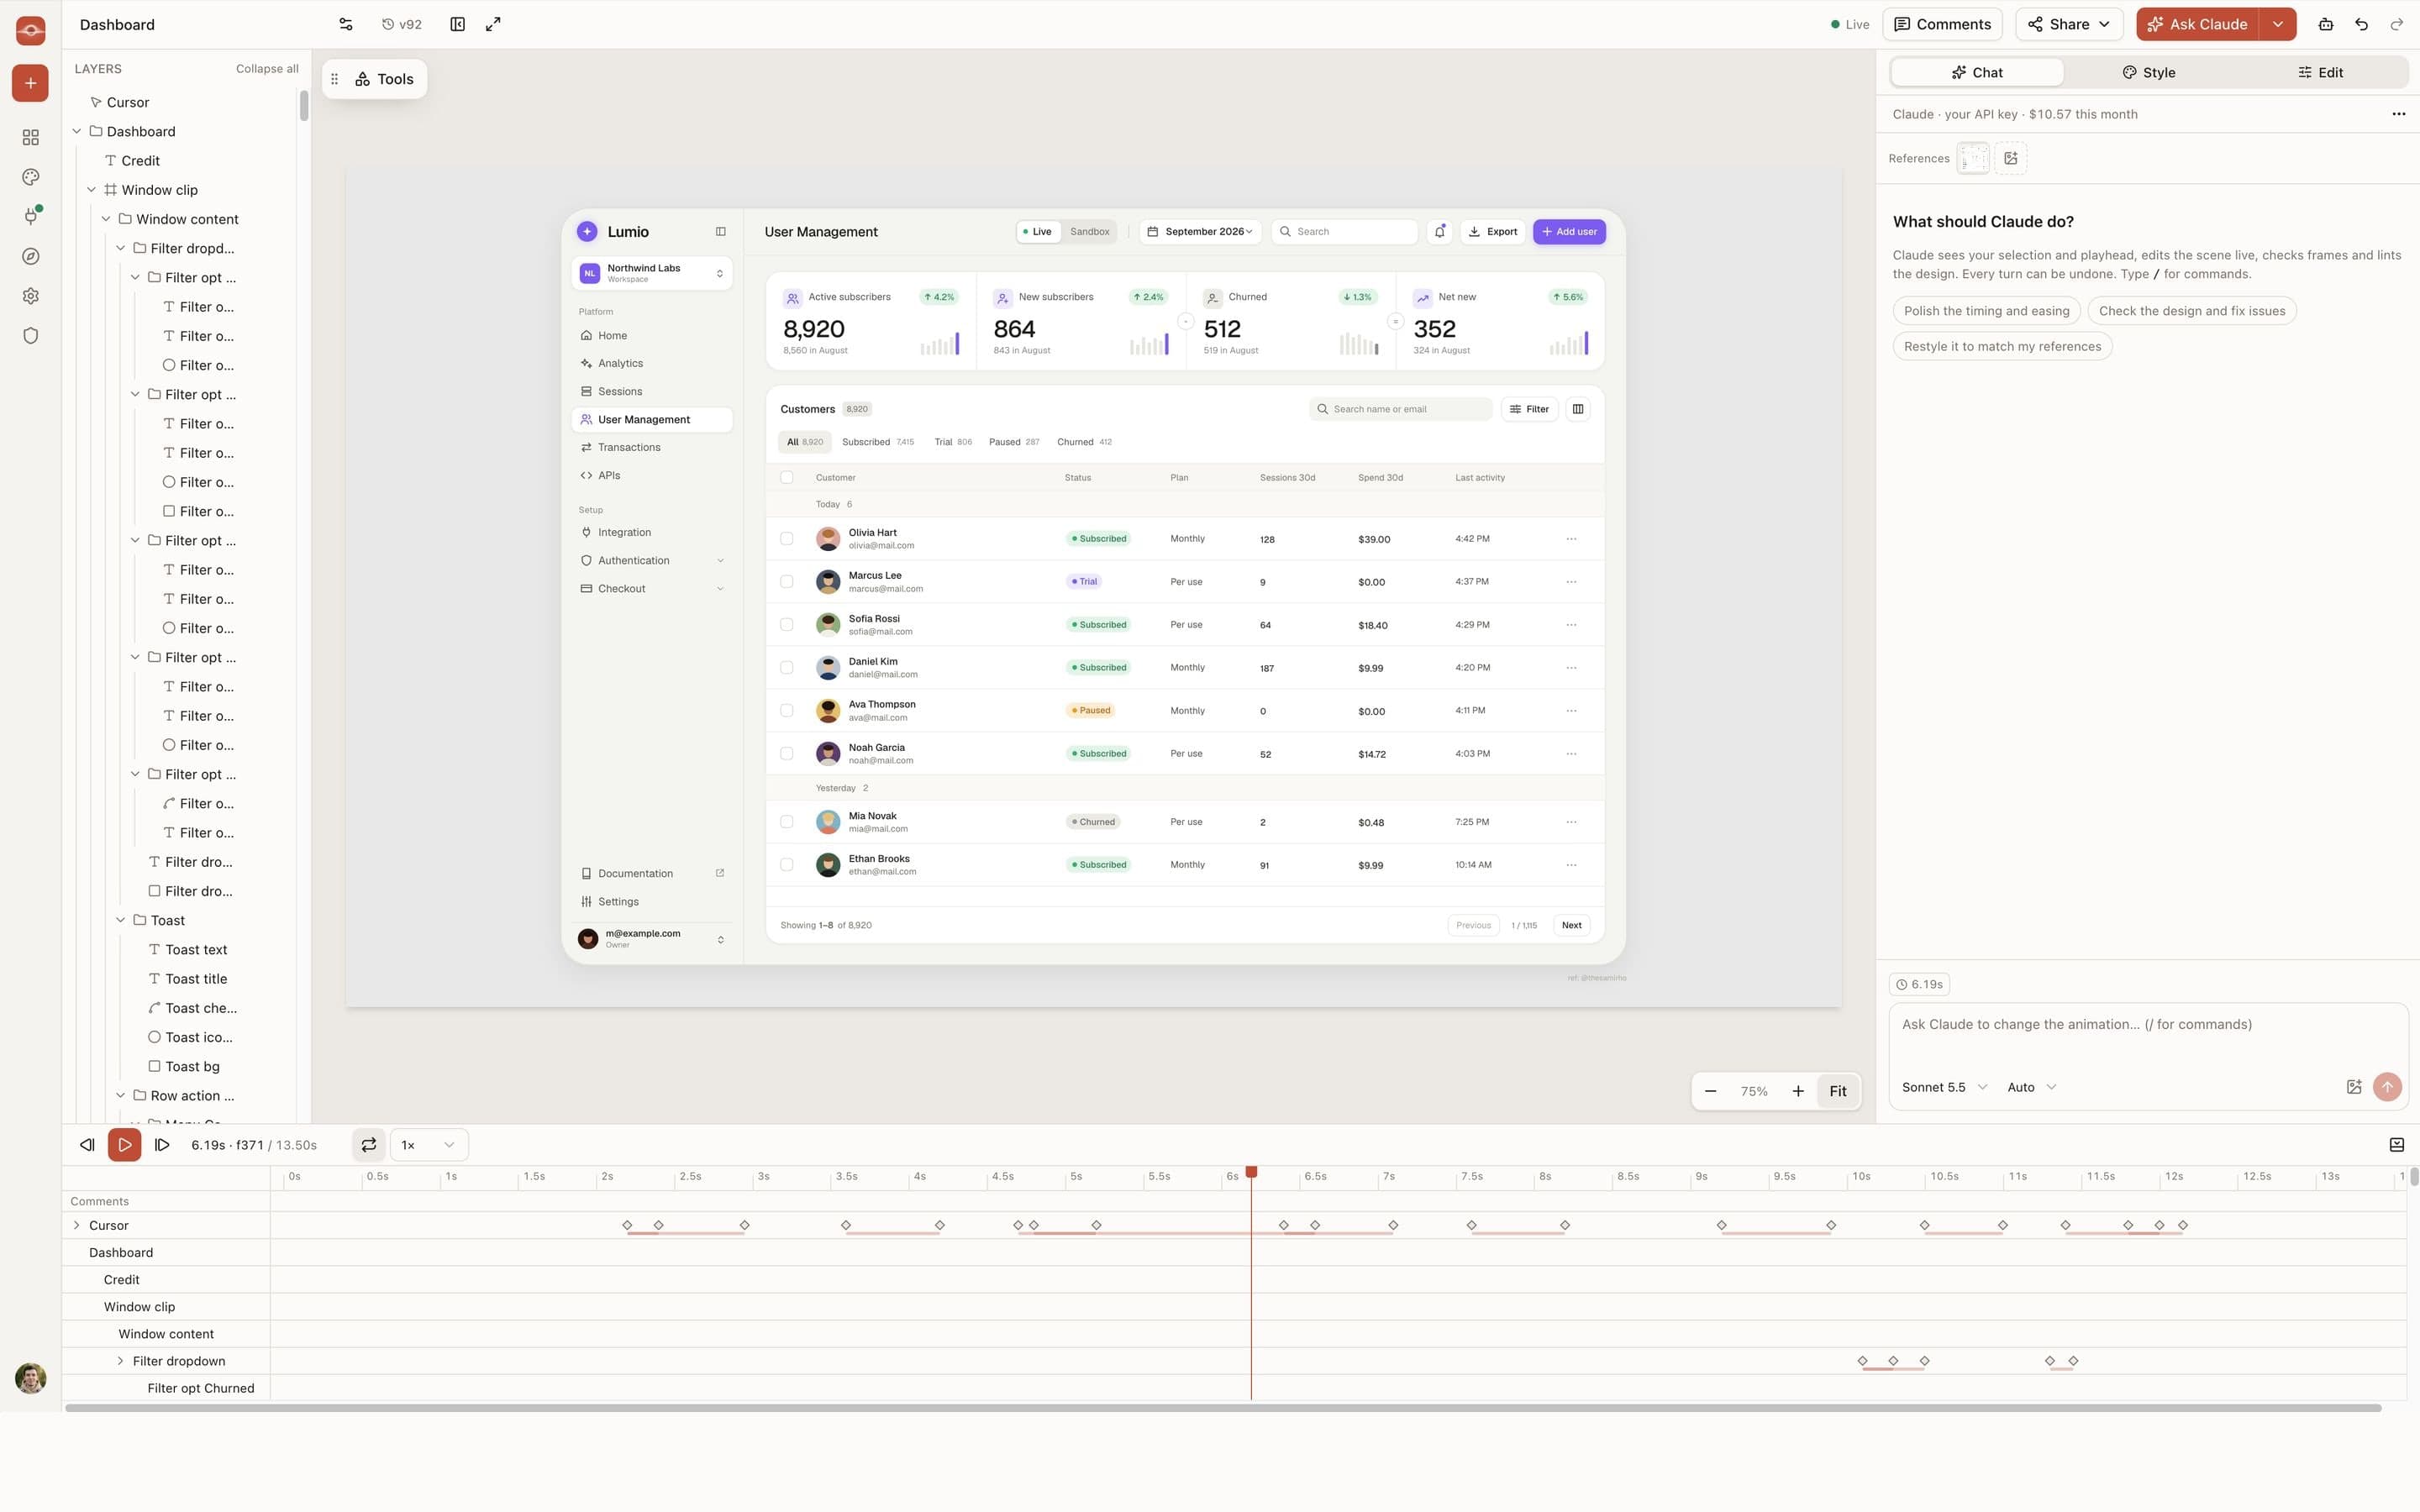
Task: Check the Sofia Rossi row checkbox
Action: click(786, 625)
